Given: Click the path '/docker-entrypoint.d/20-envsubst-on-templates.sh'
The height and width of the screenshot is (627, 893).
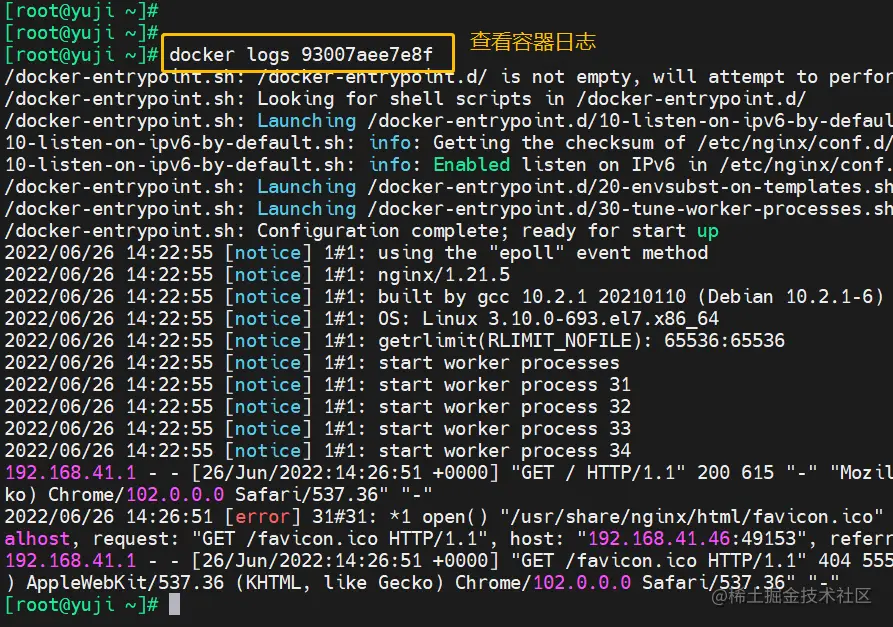Looking at the screenshot, I should tap(630, 187).
